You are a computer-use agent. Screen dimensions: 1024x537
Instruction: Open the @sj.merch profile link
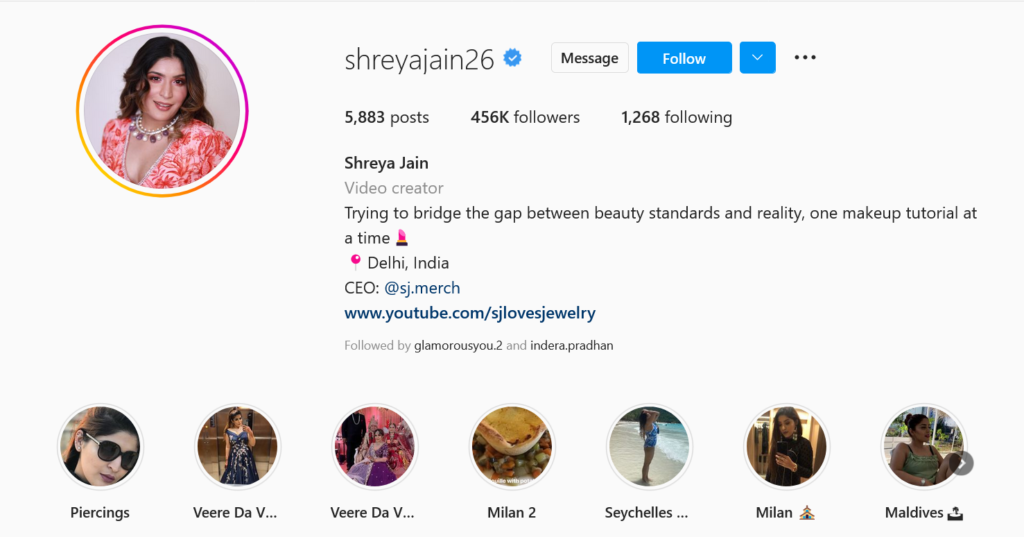click(422, 288)
